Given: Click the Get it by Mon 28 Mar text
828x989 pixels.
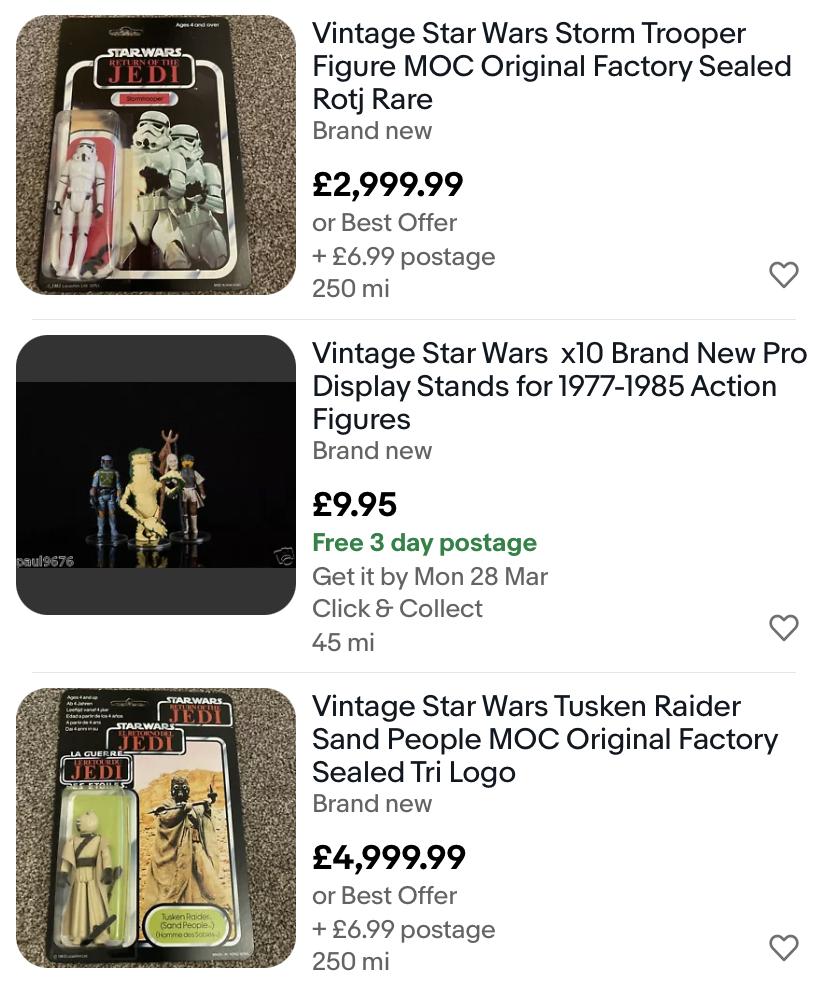Looking at the screenshot, I should [x=430, y=576].
